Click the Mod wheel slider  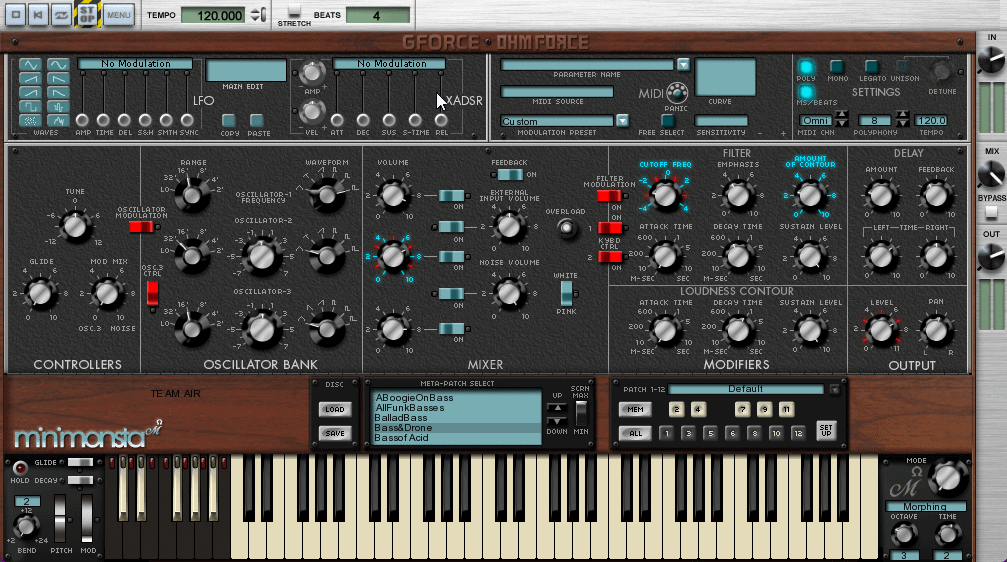(x=88, y=516)
